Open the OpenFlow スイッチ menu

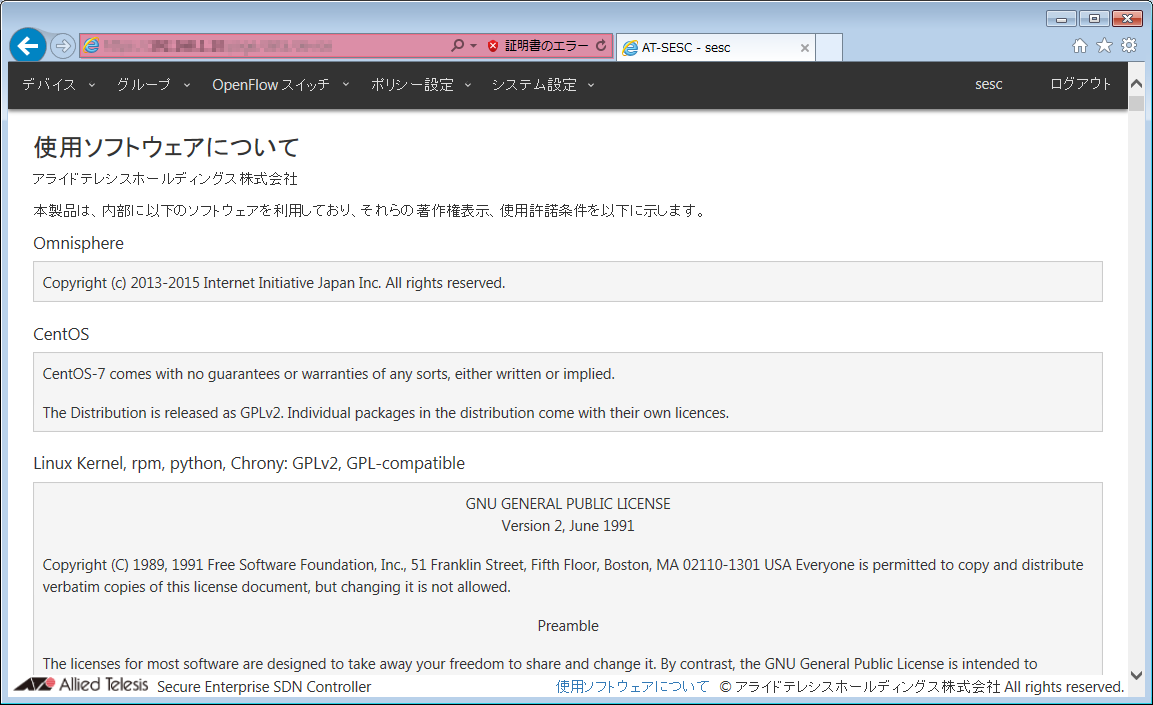pyautogui.click(x=271, y=85)
